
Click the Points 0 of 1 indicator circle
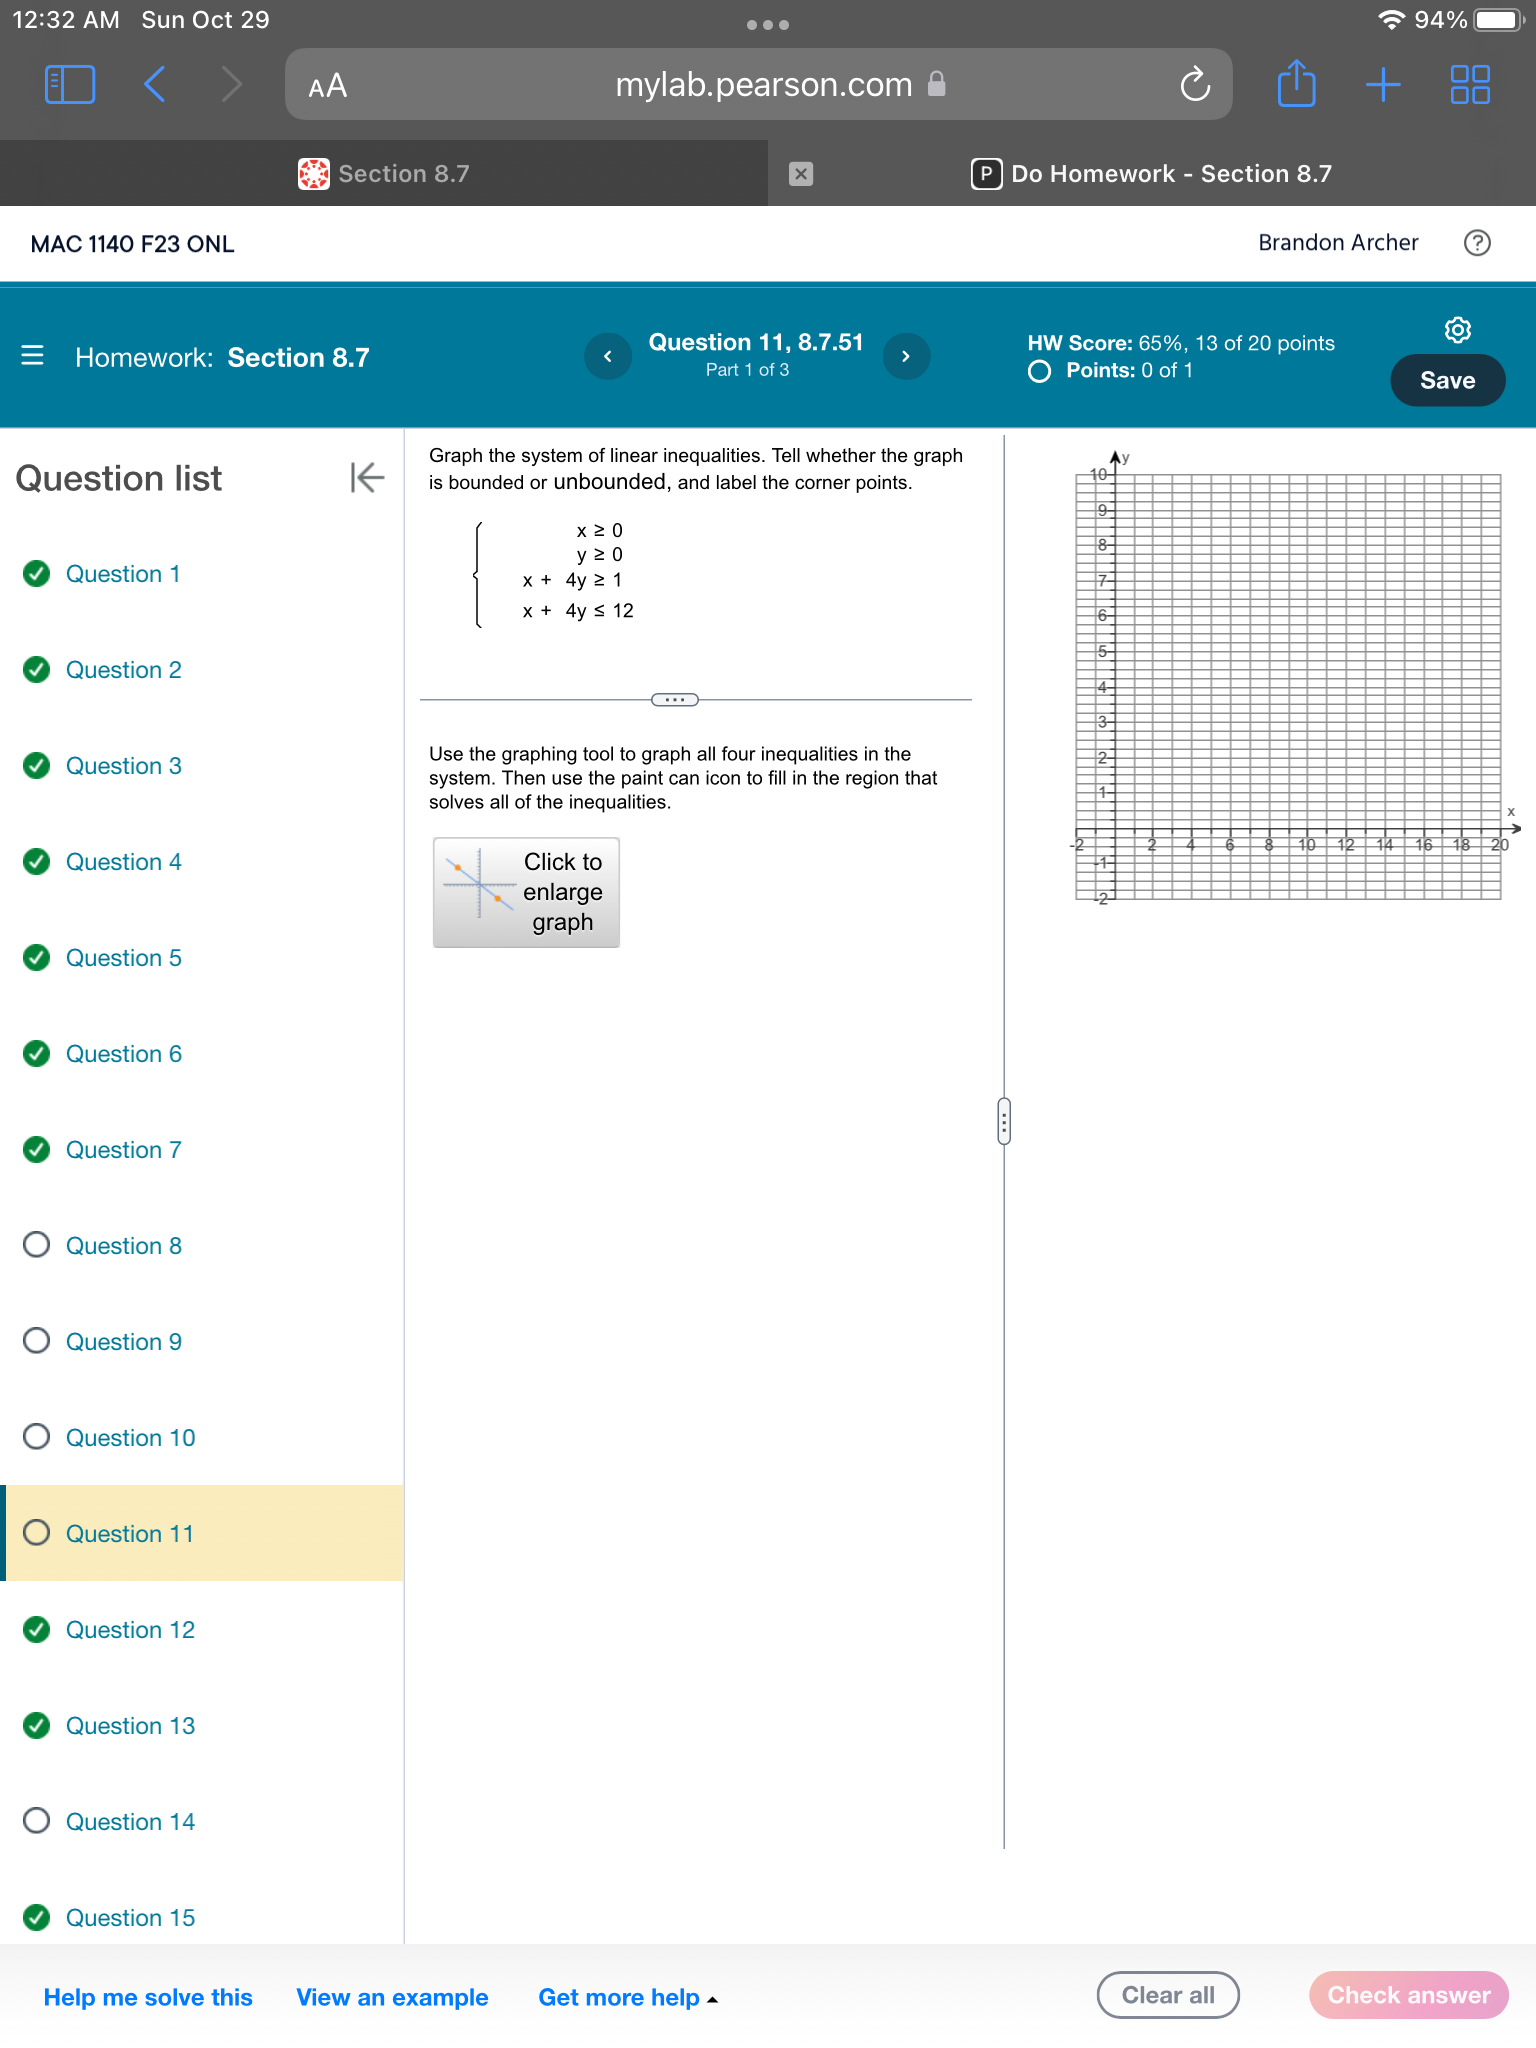click(x=1040, y=371)
